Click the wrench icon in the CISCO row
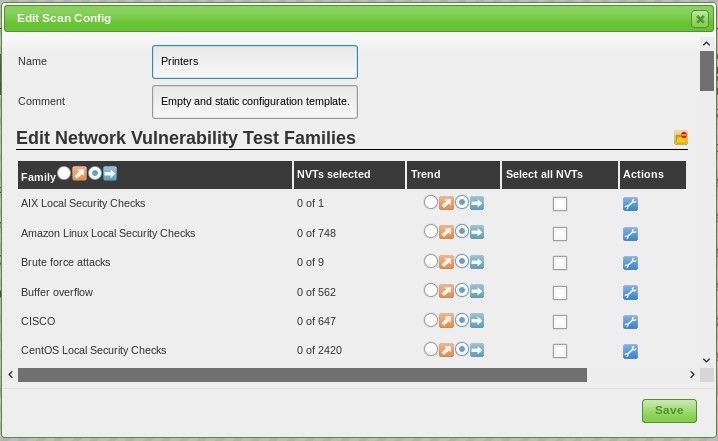Screen dimensions: 718x441 630,321
